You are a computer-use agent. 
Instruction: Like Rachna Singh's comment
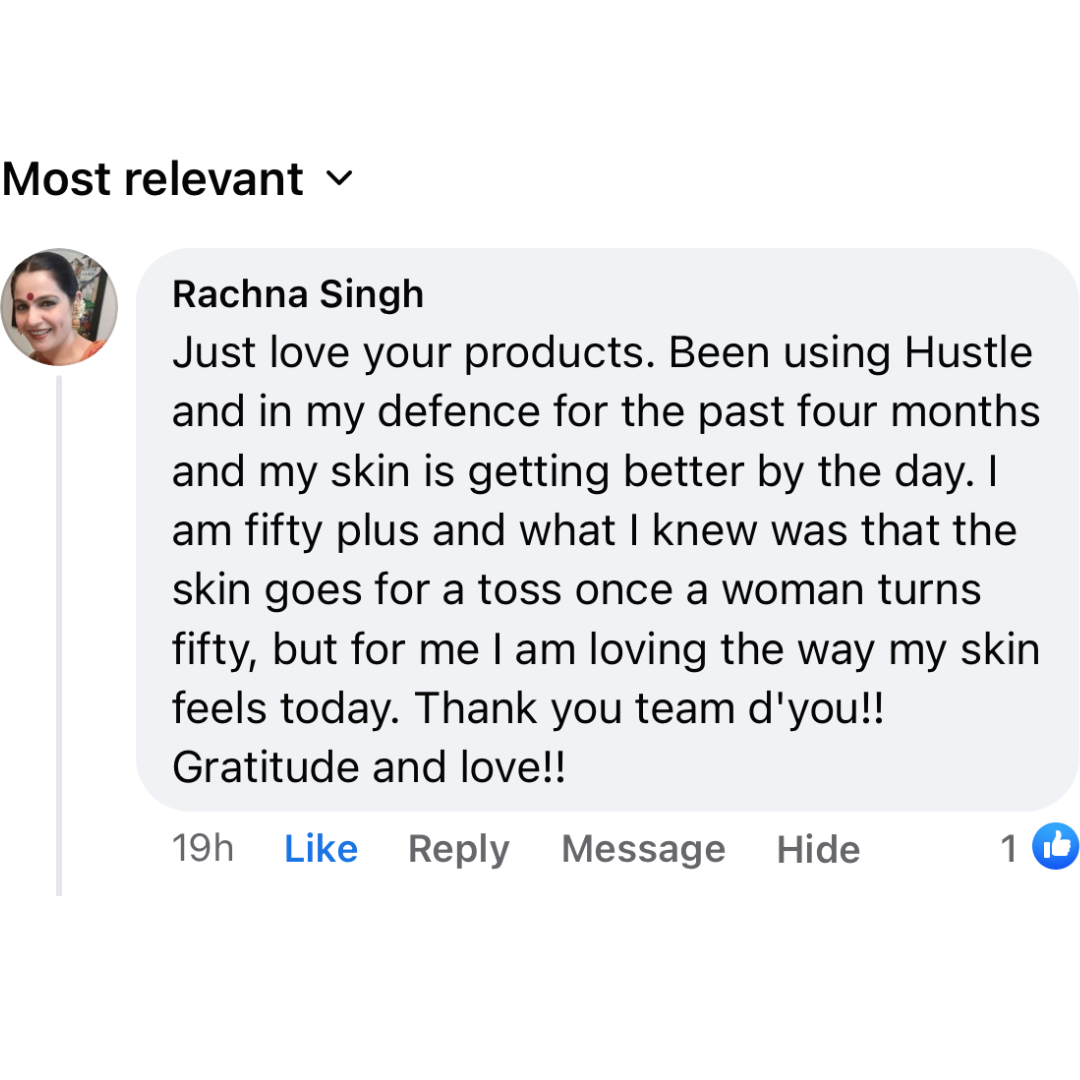pos(321,849)
